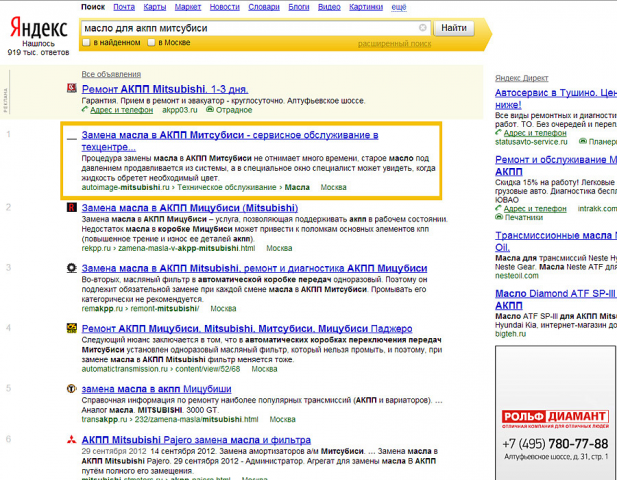The width and height of the screenshot is (617, 480).
Task: Open result 'Замена масла в АКПП Мицубиси (Mitsubishi)'
Action: [190, 208]
